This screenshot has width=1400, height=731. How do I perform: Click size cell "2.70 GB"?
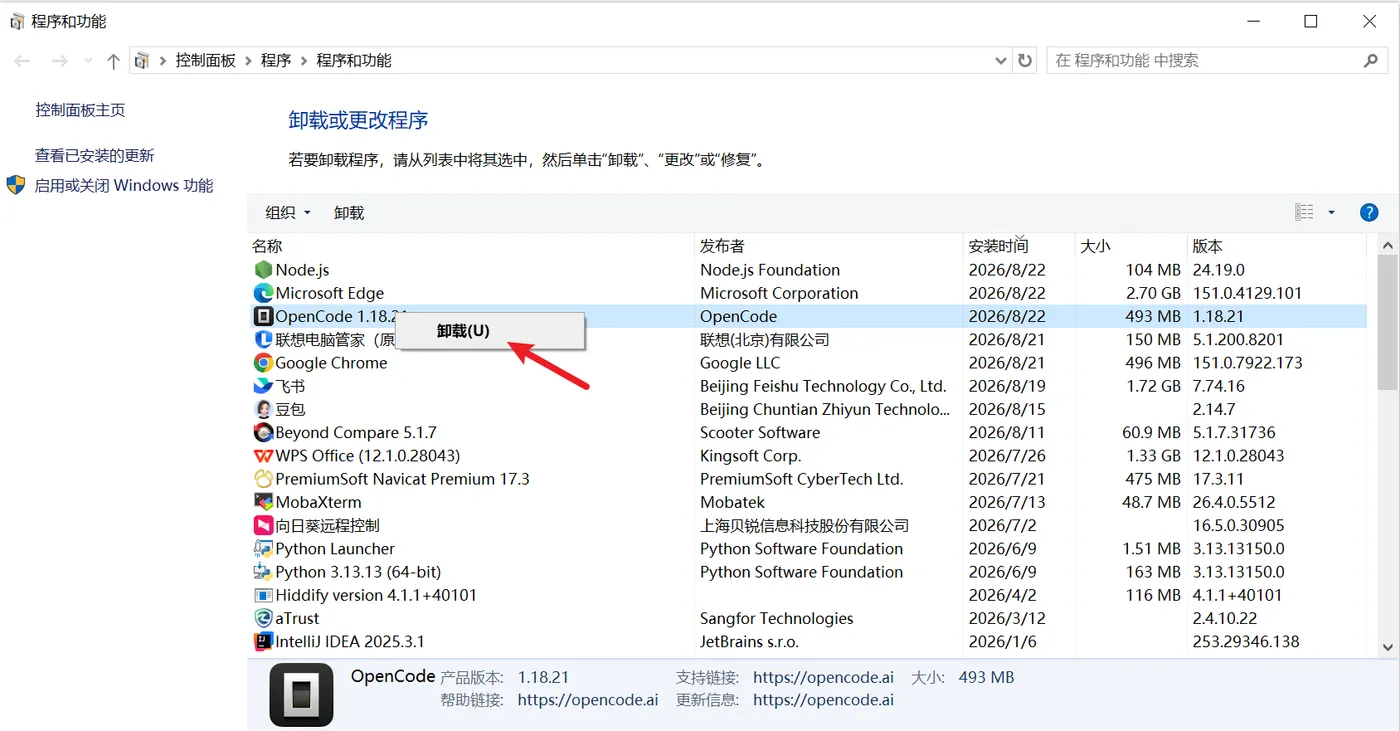click(x=1154, y=293)
